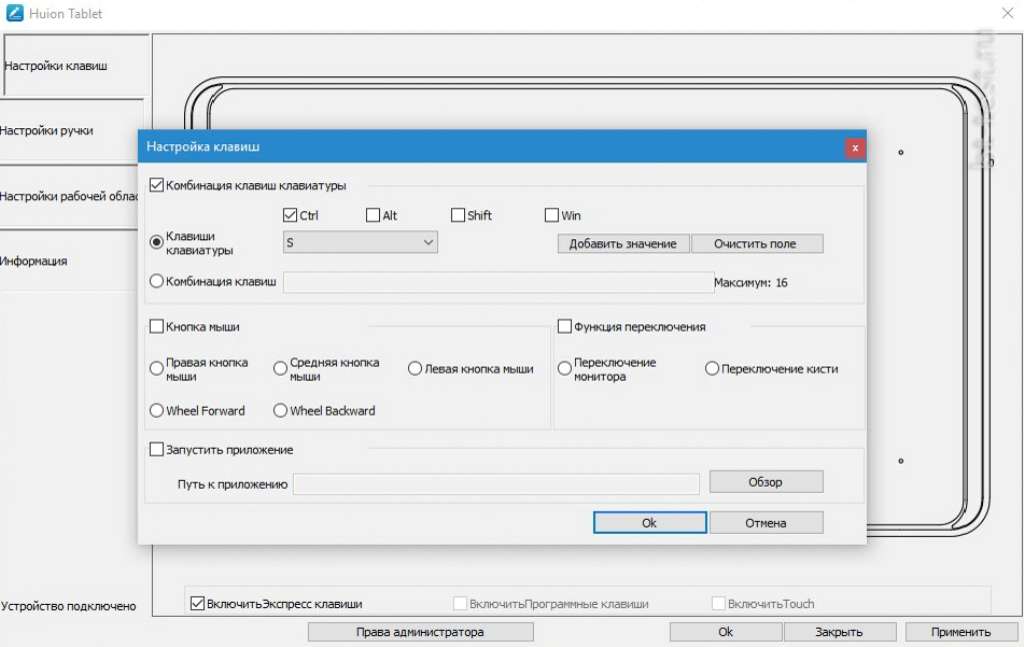Toggle the Функция переключения checkbox
Viewport: 1024px width, 647px height.
click(x=565, y=326)
